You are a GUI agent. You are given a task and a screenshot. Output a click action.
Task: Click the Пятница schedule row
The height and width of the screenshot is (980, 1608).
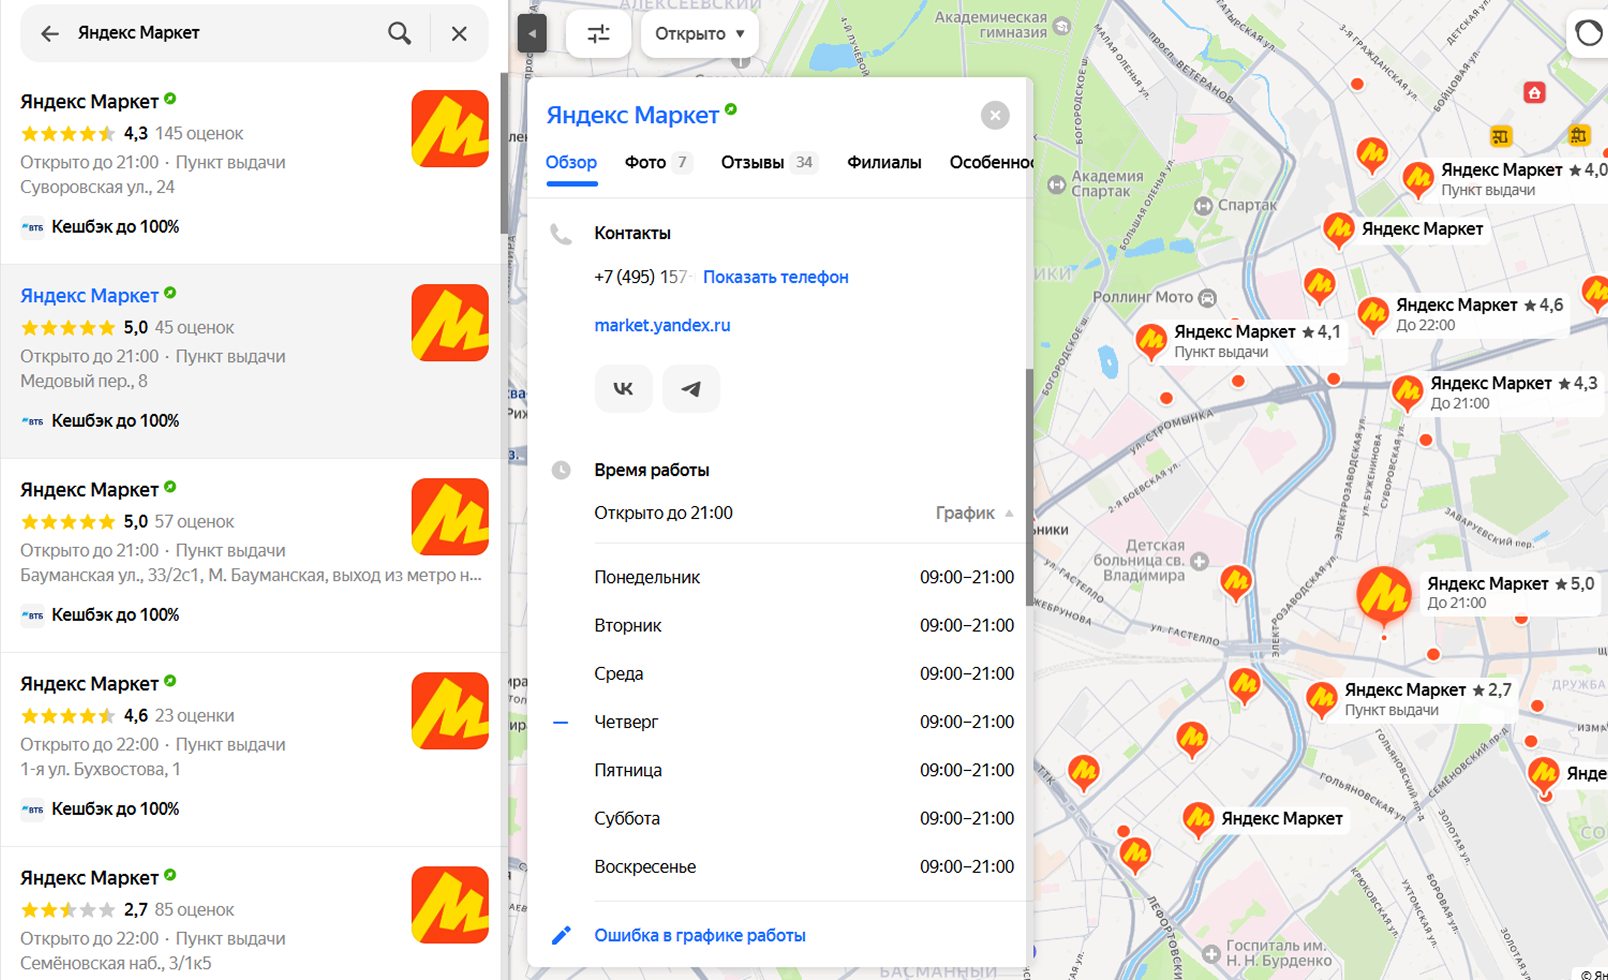[804, 770]
